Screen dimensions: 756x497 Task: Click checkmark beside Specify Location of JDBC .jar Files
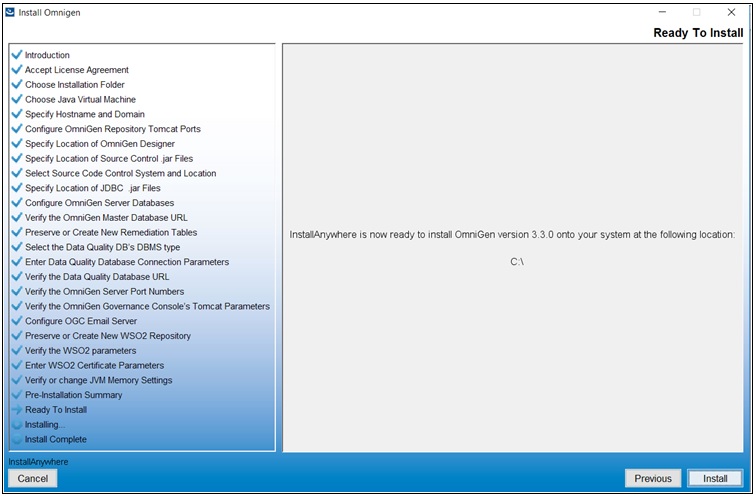[x=17, y=188]
